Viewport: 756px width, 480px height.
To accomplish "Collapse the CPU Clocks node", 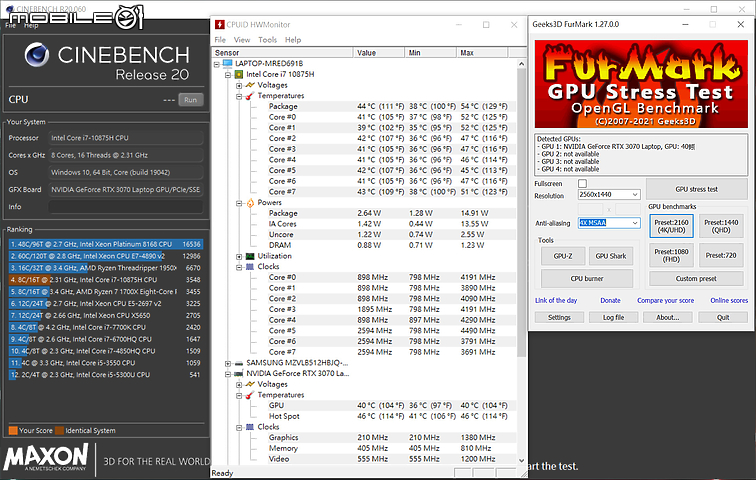I will point(239,267).
